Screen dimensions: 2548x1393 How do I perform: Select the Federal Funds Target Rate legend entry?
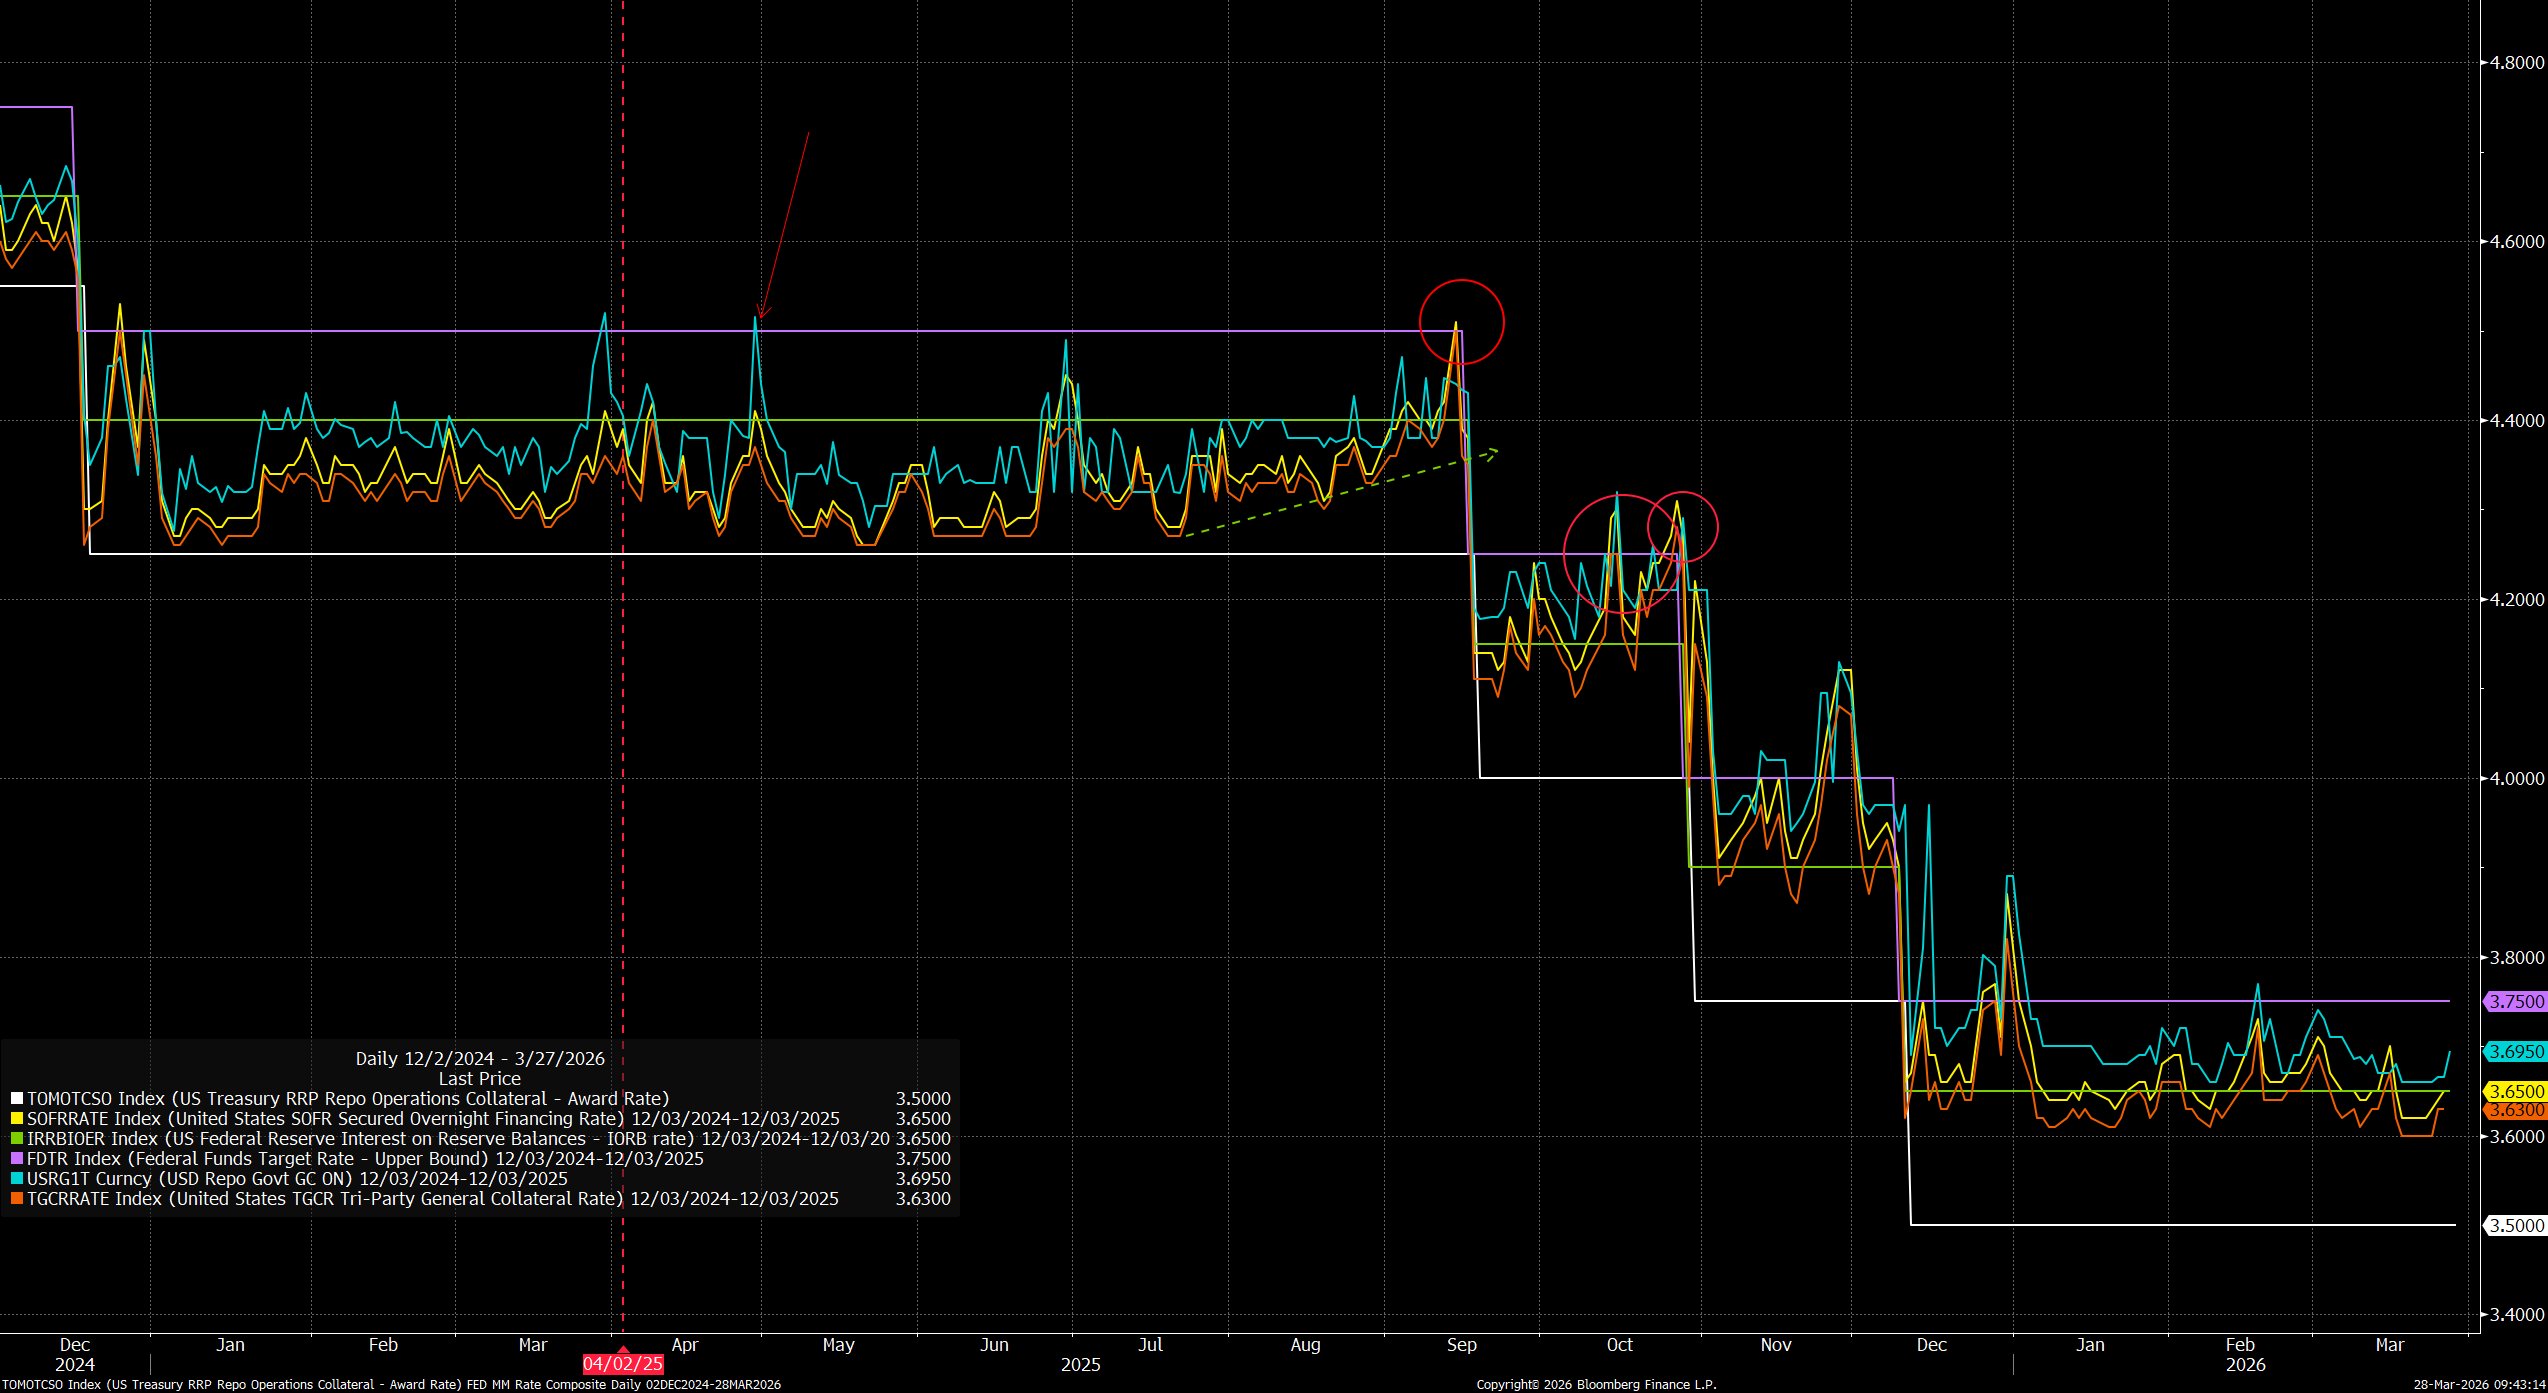[365, 1159]
